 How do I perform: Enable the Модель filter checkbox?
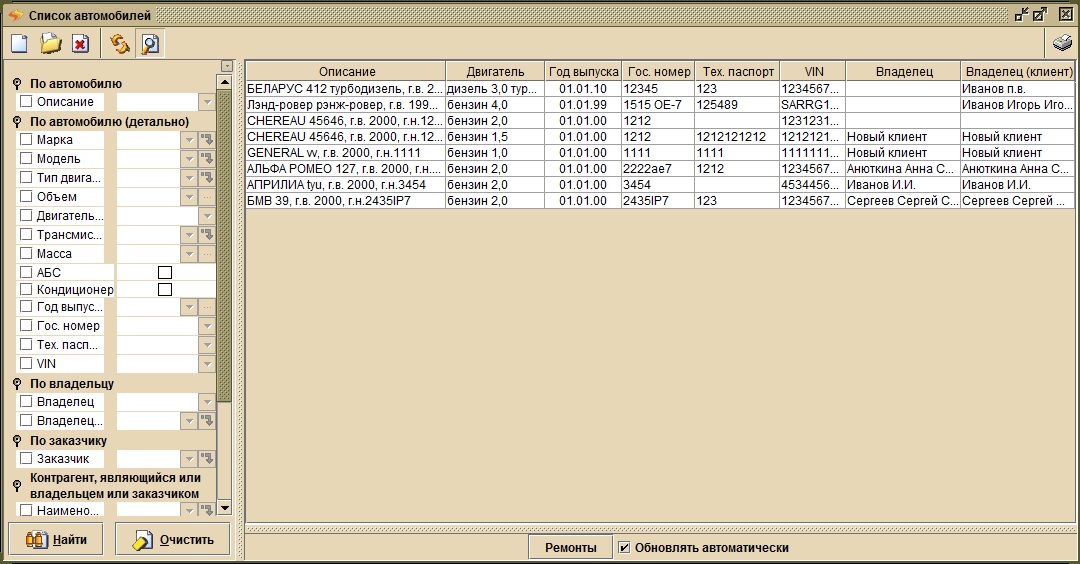pos(26,158)
